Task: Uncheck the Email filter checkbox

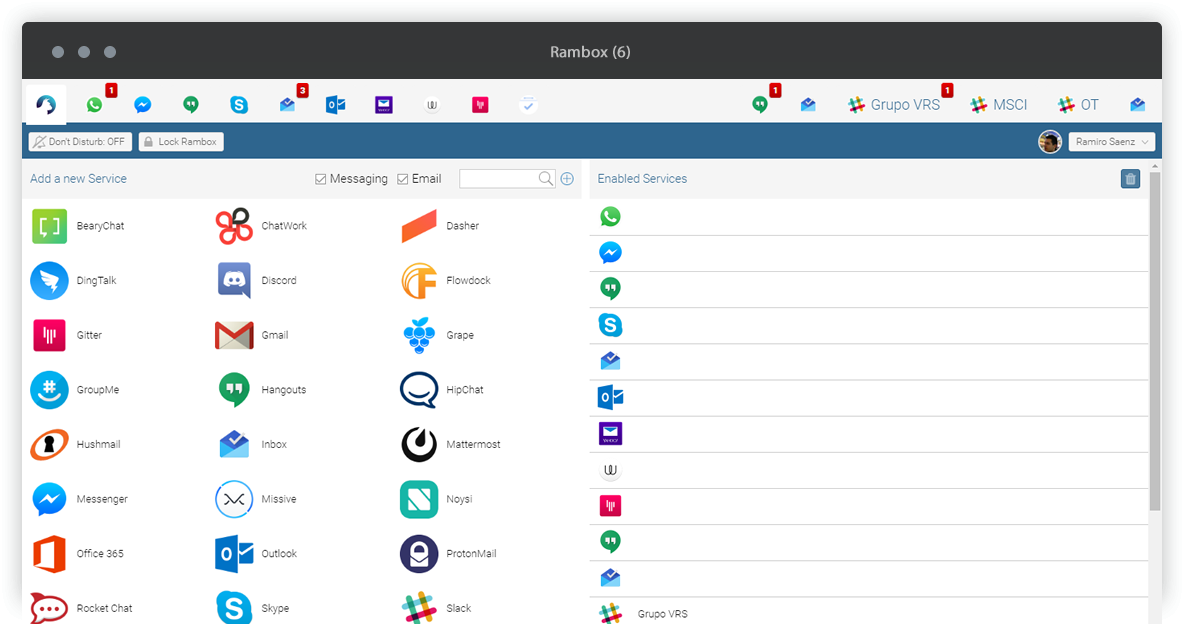Action: [402, 179]
